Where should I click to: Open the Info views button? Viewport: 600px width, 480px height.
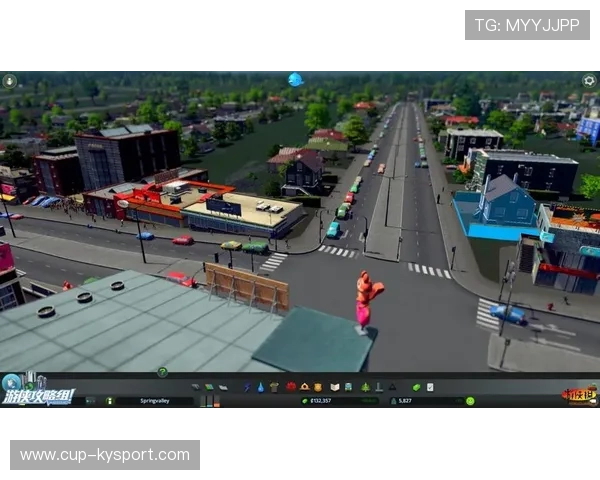pos(10,81)
